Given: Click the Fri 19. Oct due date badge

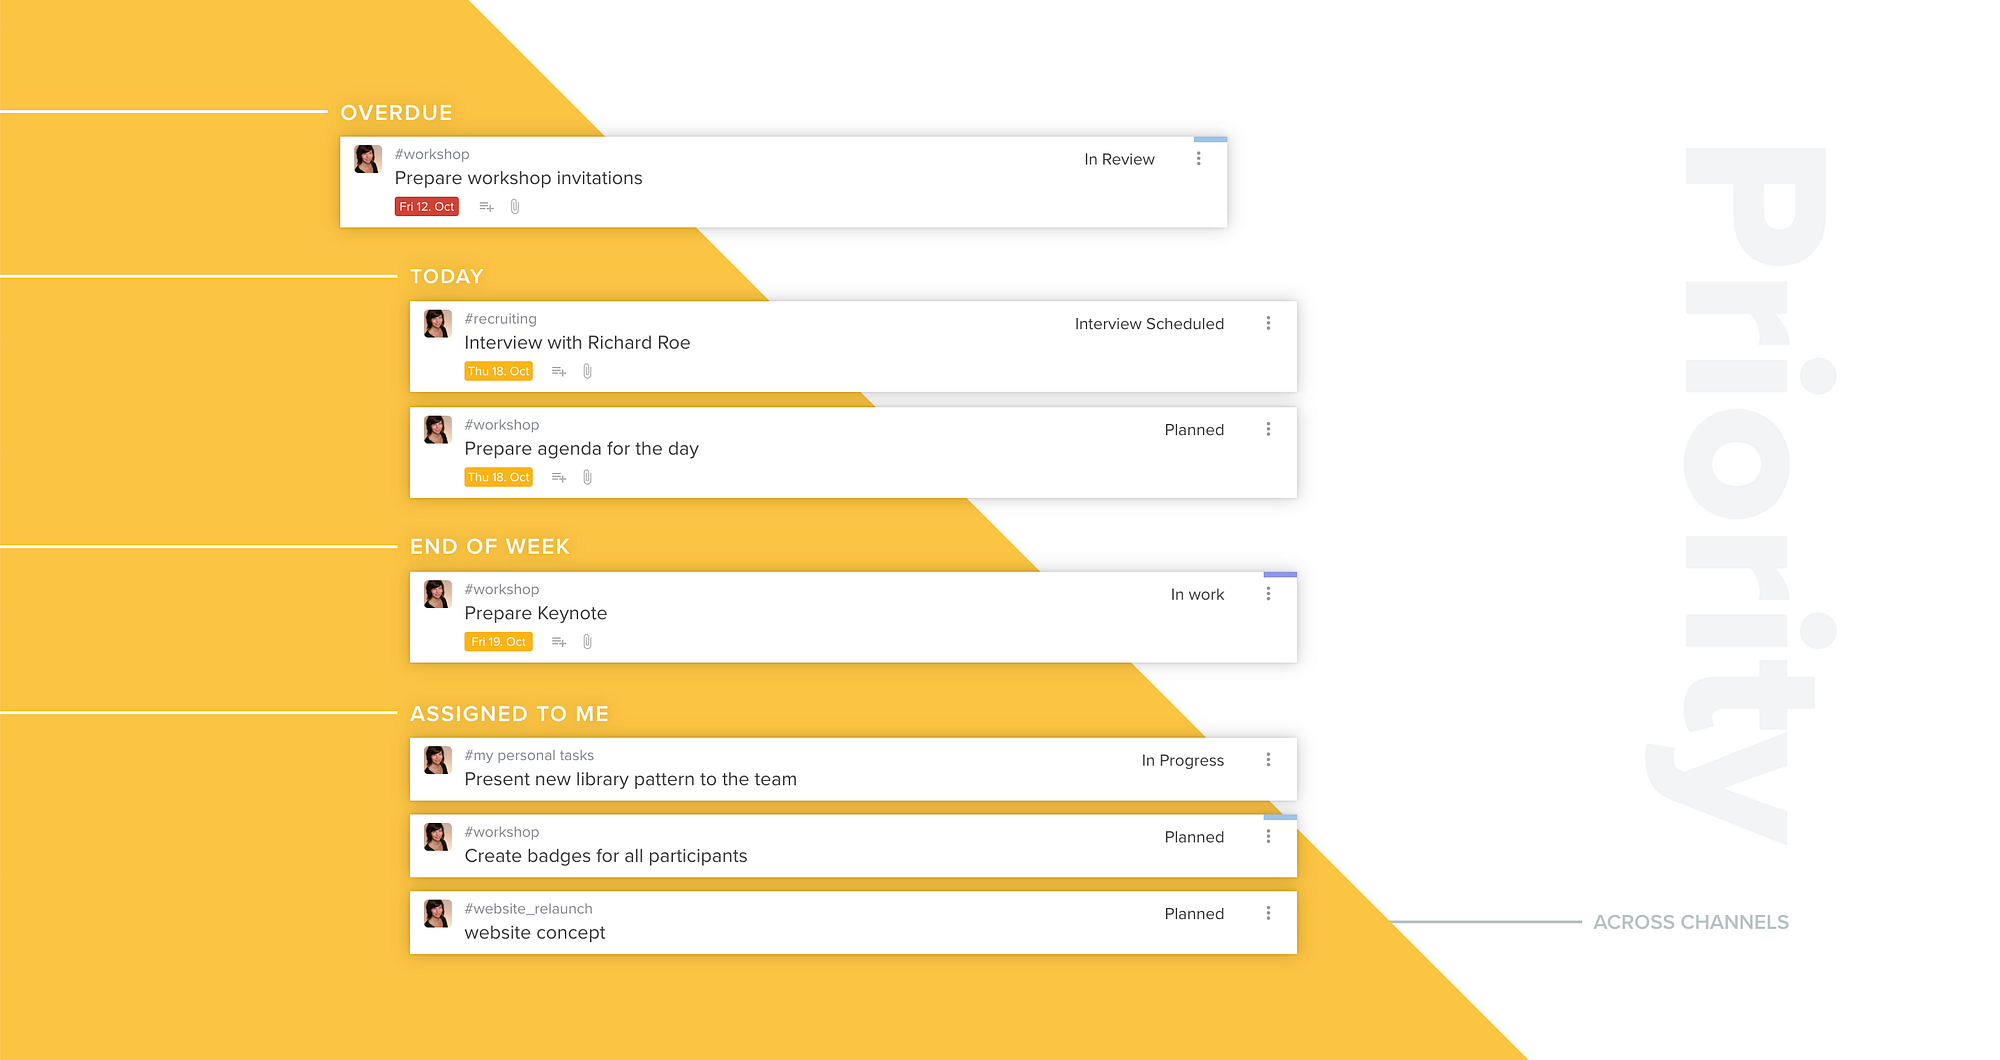Looking at the screenshot, I should (499, 642).
